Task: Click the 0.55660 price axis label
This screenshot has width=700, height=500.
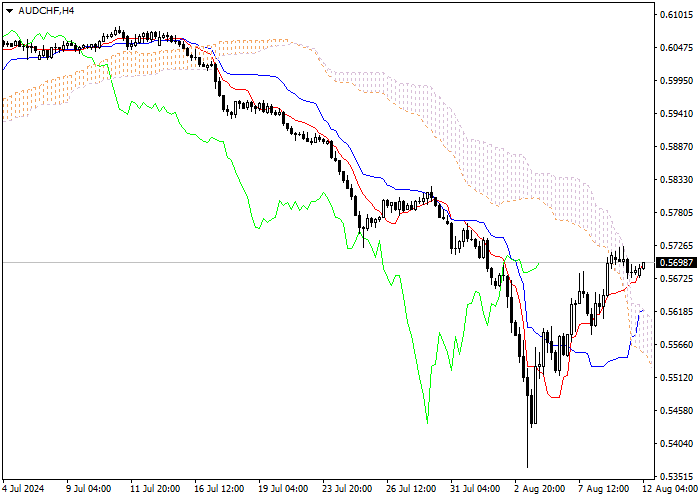Action: pyautogui.click(x=676, y=345)
